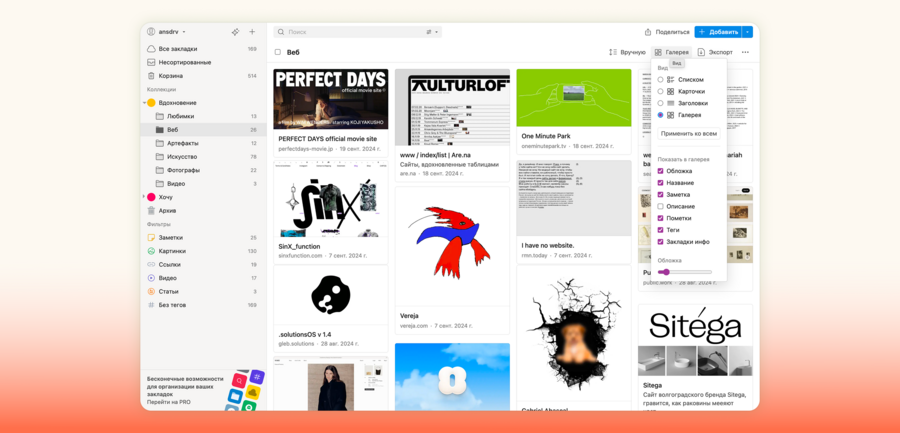Uncheck the Заметка checkbox
This screenshot has width=900, height=433.
click(661, 195)
